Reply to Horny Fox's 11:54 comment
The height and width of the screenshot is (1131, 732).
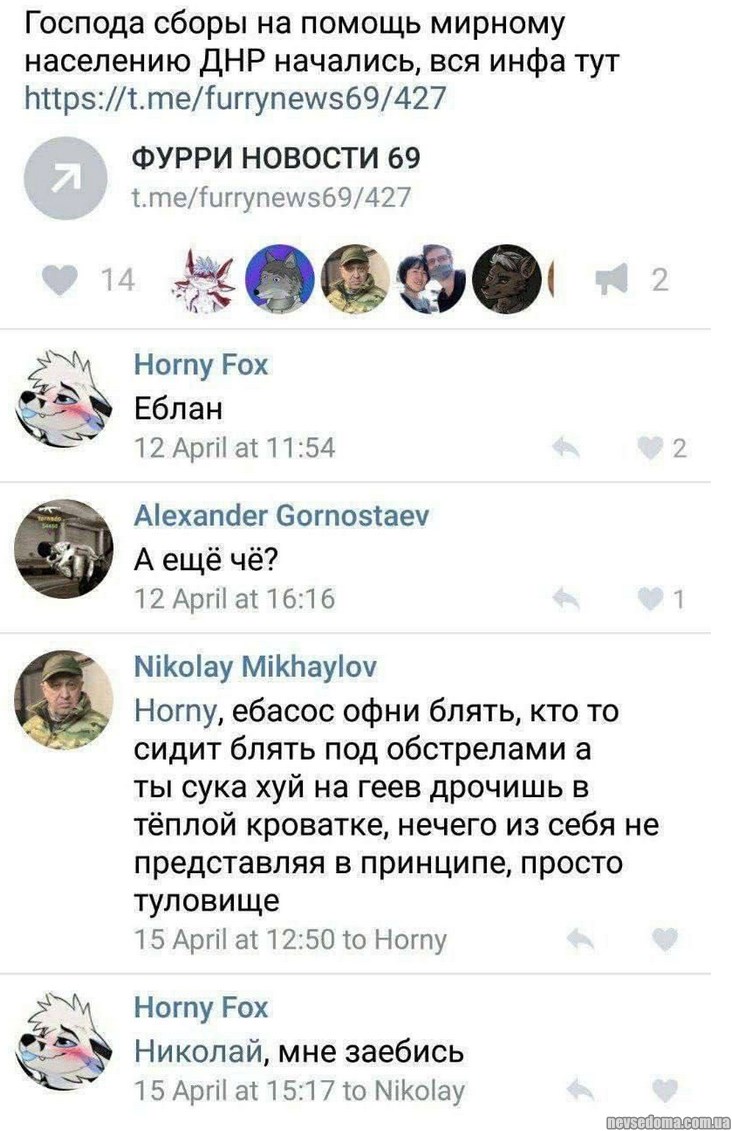tap(566, 449)
